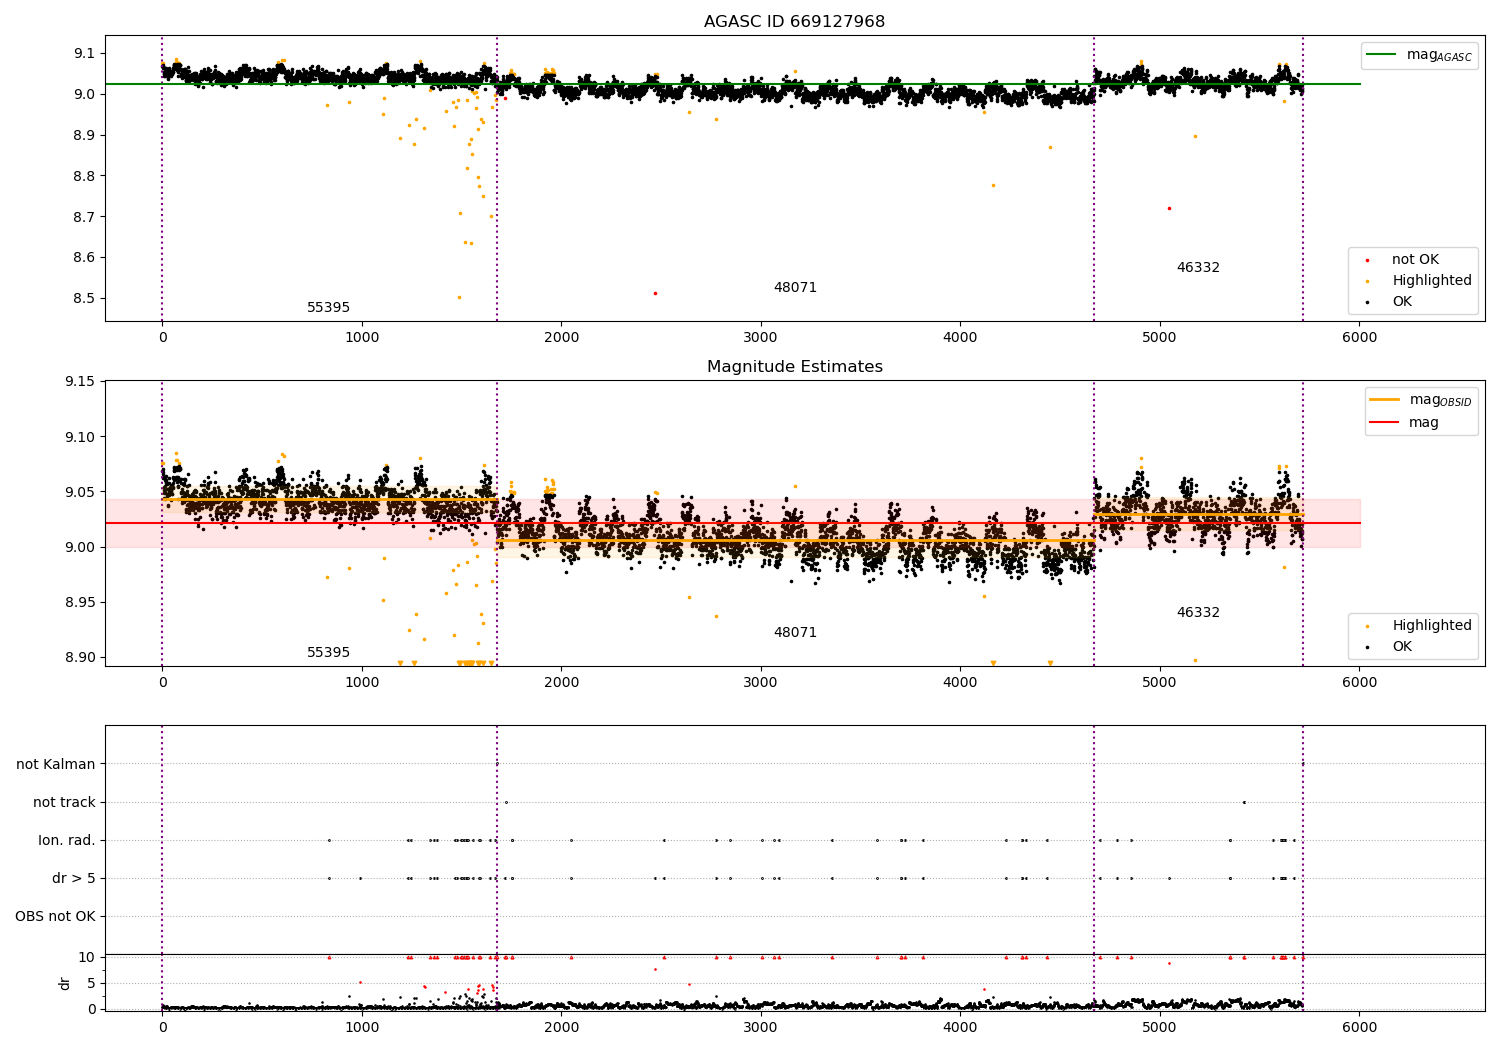The image size is (1500, 1050).
Task: Click the red not-OK point near 8.72 in obsid 46332
Action: 1169,208
